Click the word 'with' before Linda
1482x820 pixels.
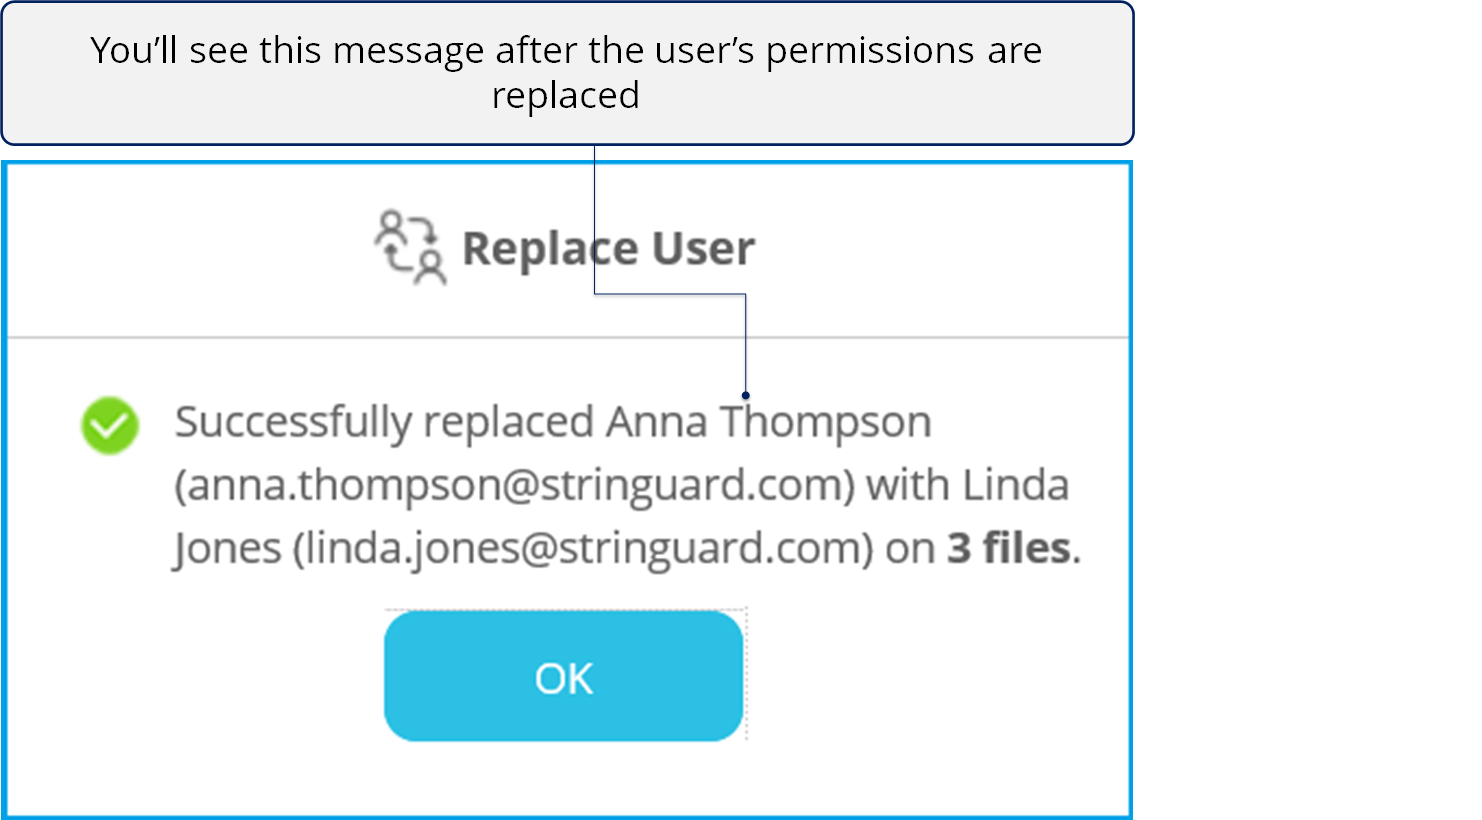[907, 485]
